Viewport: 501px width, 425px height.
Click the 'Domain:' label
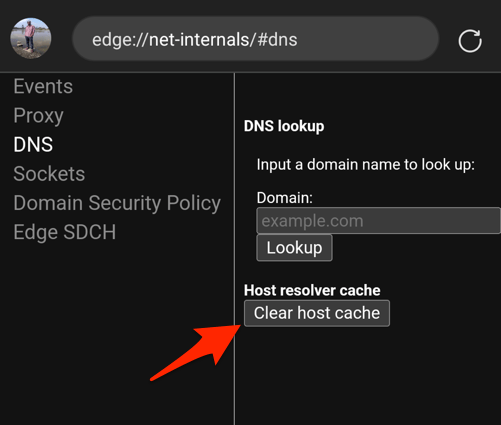[285, 198]
